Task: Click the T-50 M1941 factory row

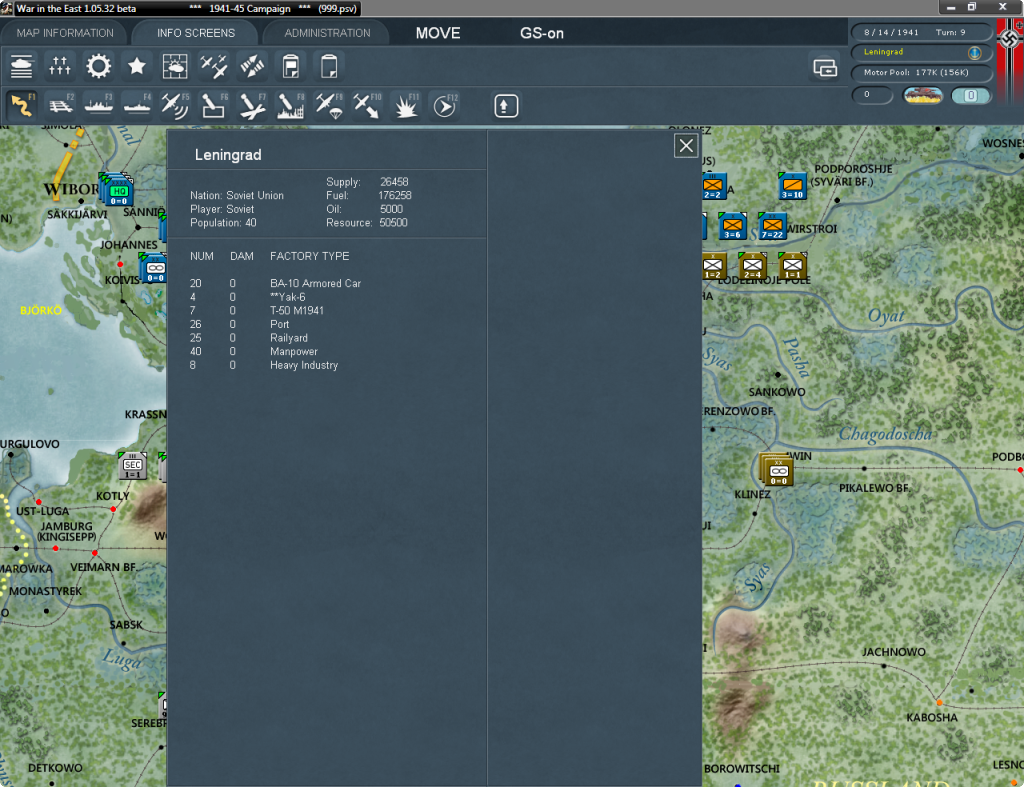Action: (x=257, y=311)
